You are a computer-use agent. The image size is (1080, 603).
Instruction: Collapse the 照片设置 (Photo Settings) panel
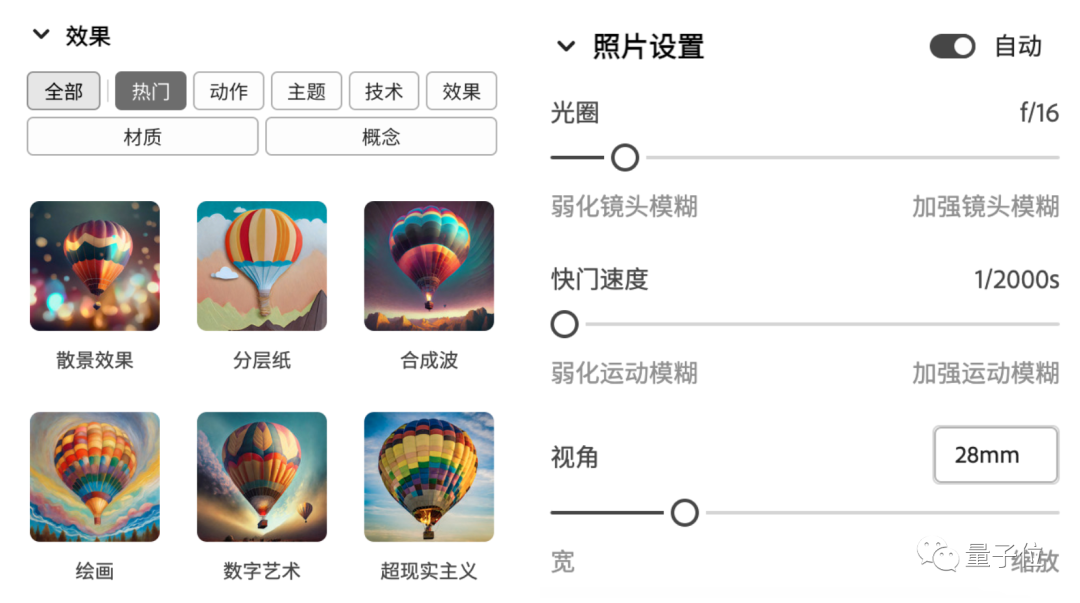[x=565, y=46]
